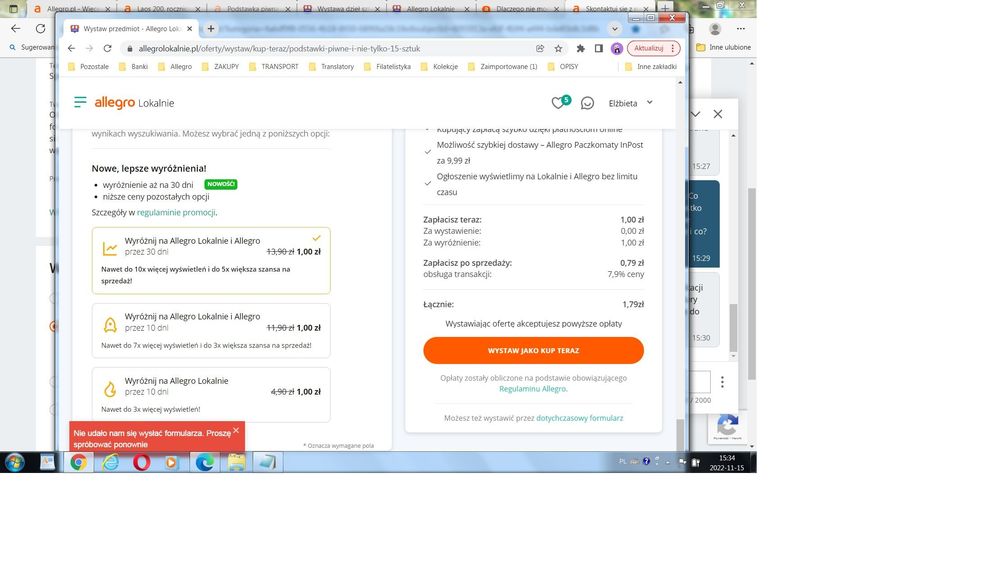Open a new tab in front Chrome window
This screenshot has height=573, width=999.
click(211, 29)
